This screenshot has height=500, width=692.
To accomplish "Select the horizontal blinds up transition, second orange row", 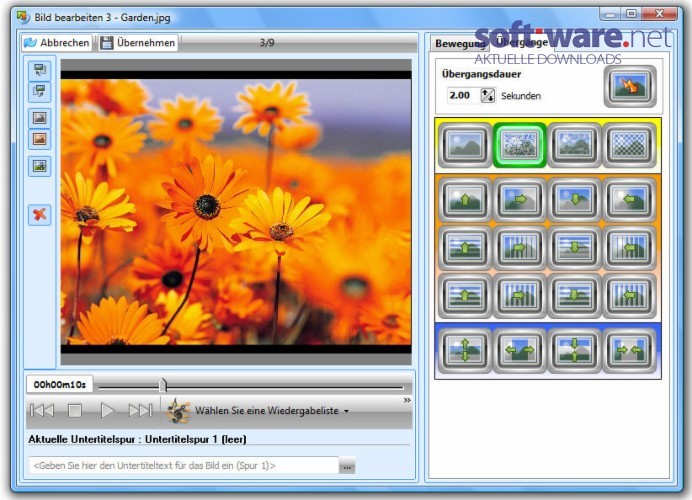I will [x=465, y=248].
